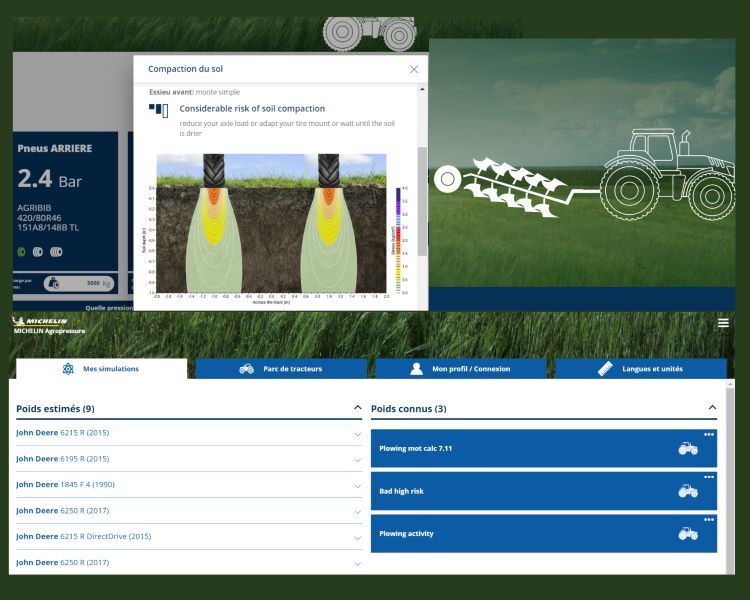Select triple tire mount icon

tap(56, 252)
